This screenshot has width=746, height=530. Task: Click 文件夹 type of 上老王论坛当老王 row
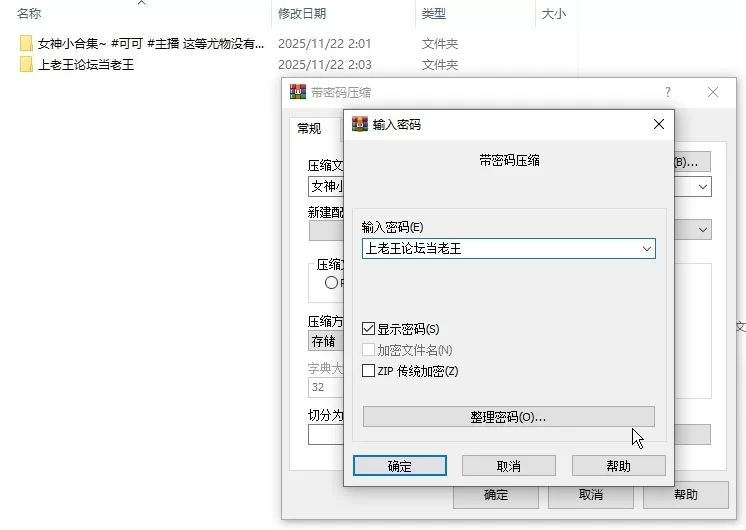point(440,64)
